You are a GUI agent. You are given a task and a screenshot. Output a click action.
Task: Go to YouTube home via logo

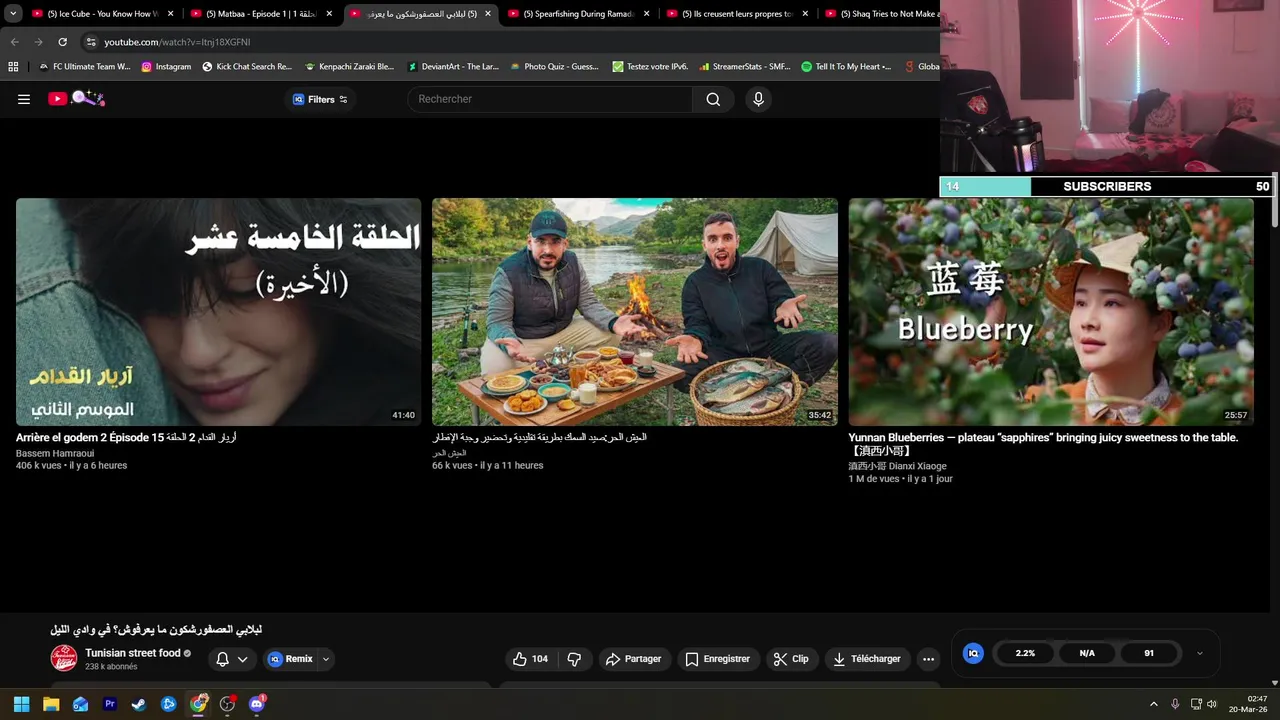76,98
